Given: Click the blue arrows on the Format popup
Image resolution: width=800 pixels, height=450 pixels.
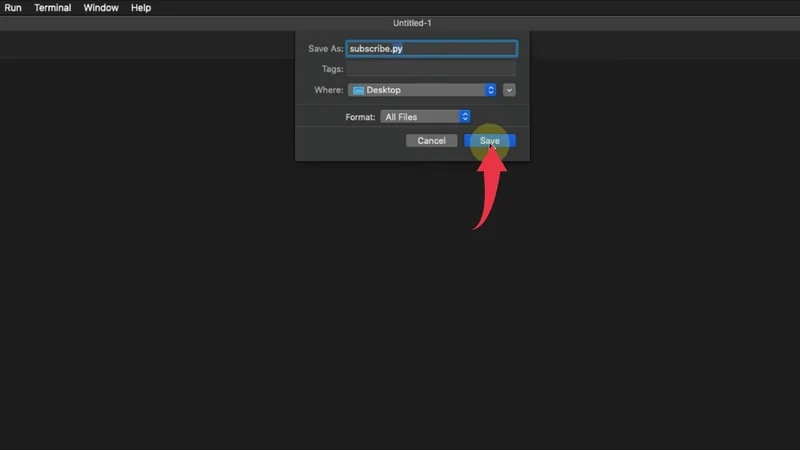Looking at the screenshot, I should click(464, 117).
